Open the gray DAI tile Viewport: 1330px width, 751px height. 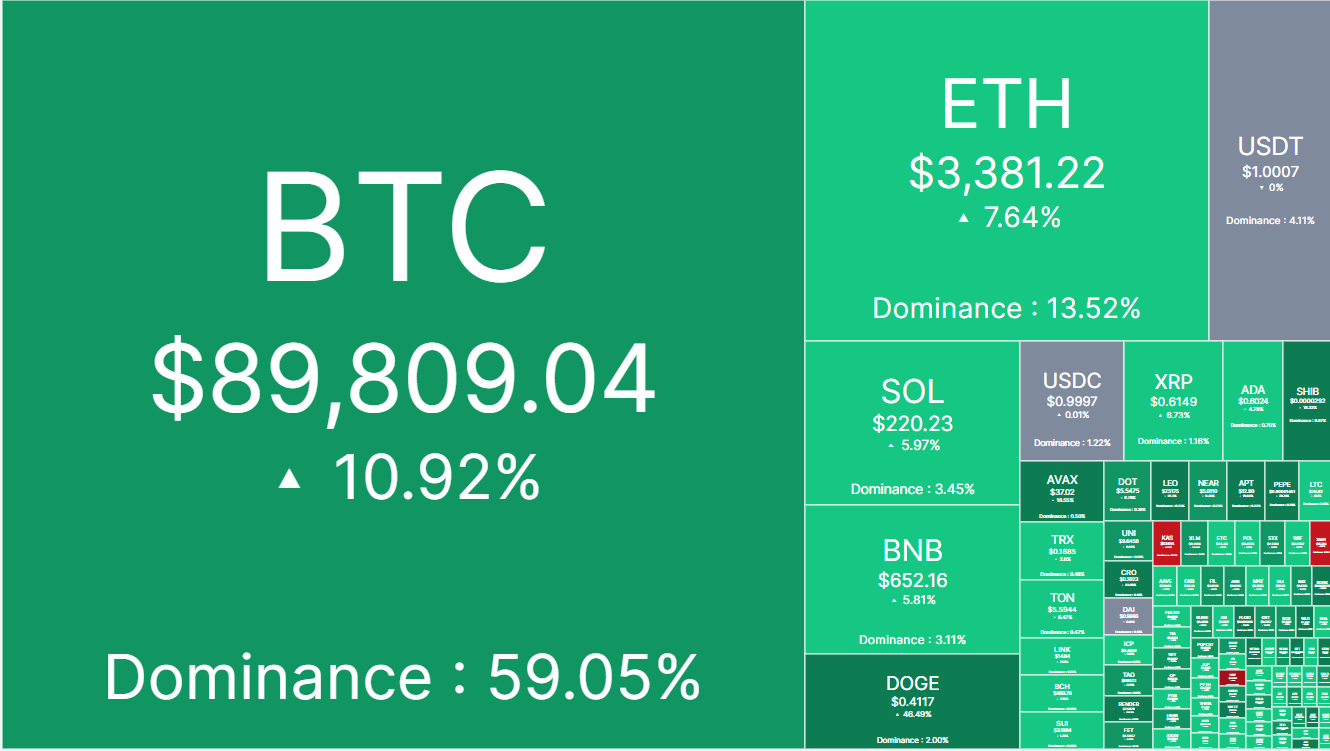pos(1128,617)
